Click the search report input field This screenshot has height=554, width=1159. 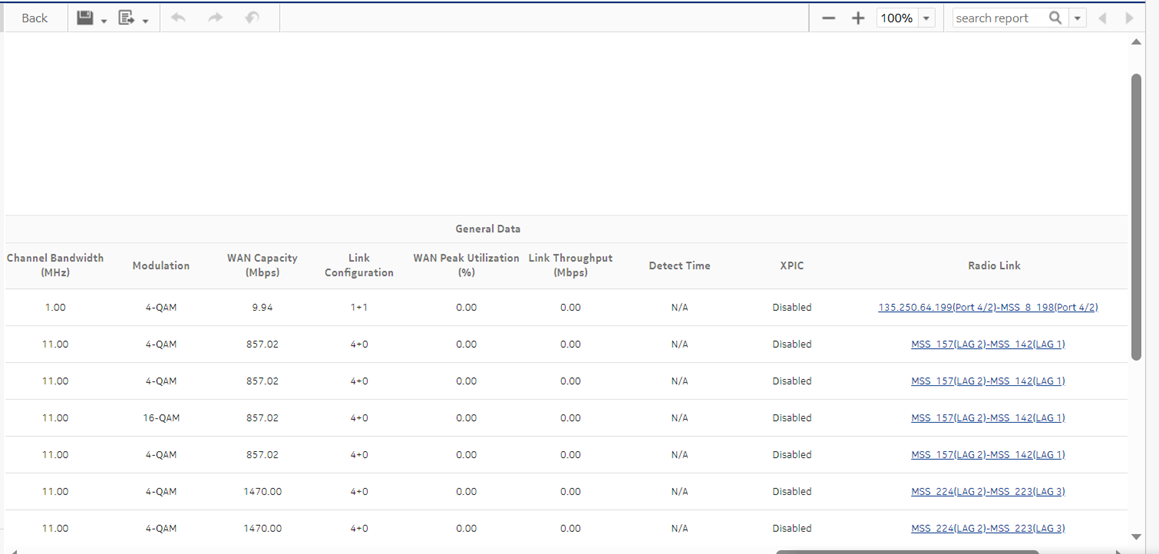(997, 18)
